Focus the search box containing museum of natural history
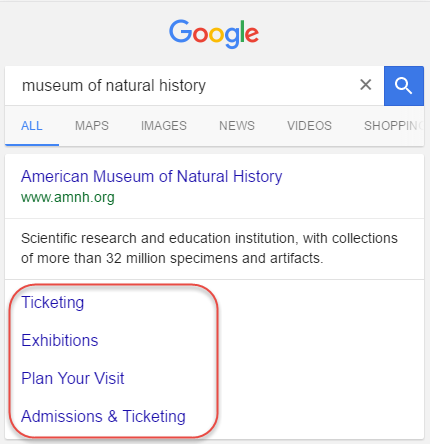The image size is (430, 444). tap(194, 86)
